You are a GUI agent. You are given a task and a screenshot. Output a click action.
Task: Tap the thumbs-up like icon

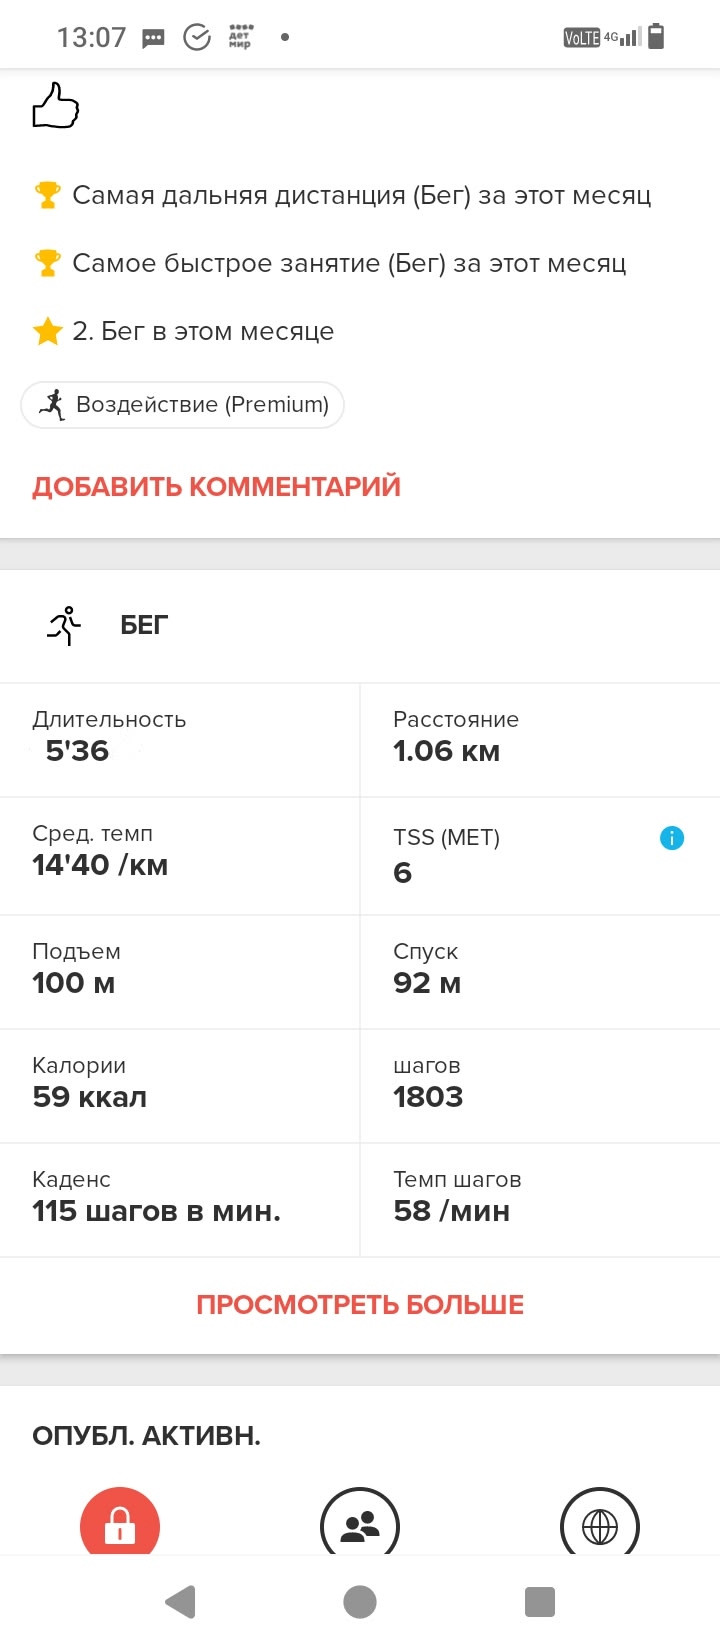56,105
